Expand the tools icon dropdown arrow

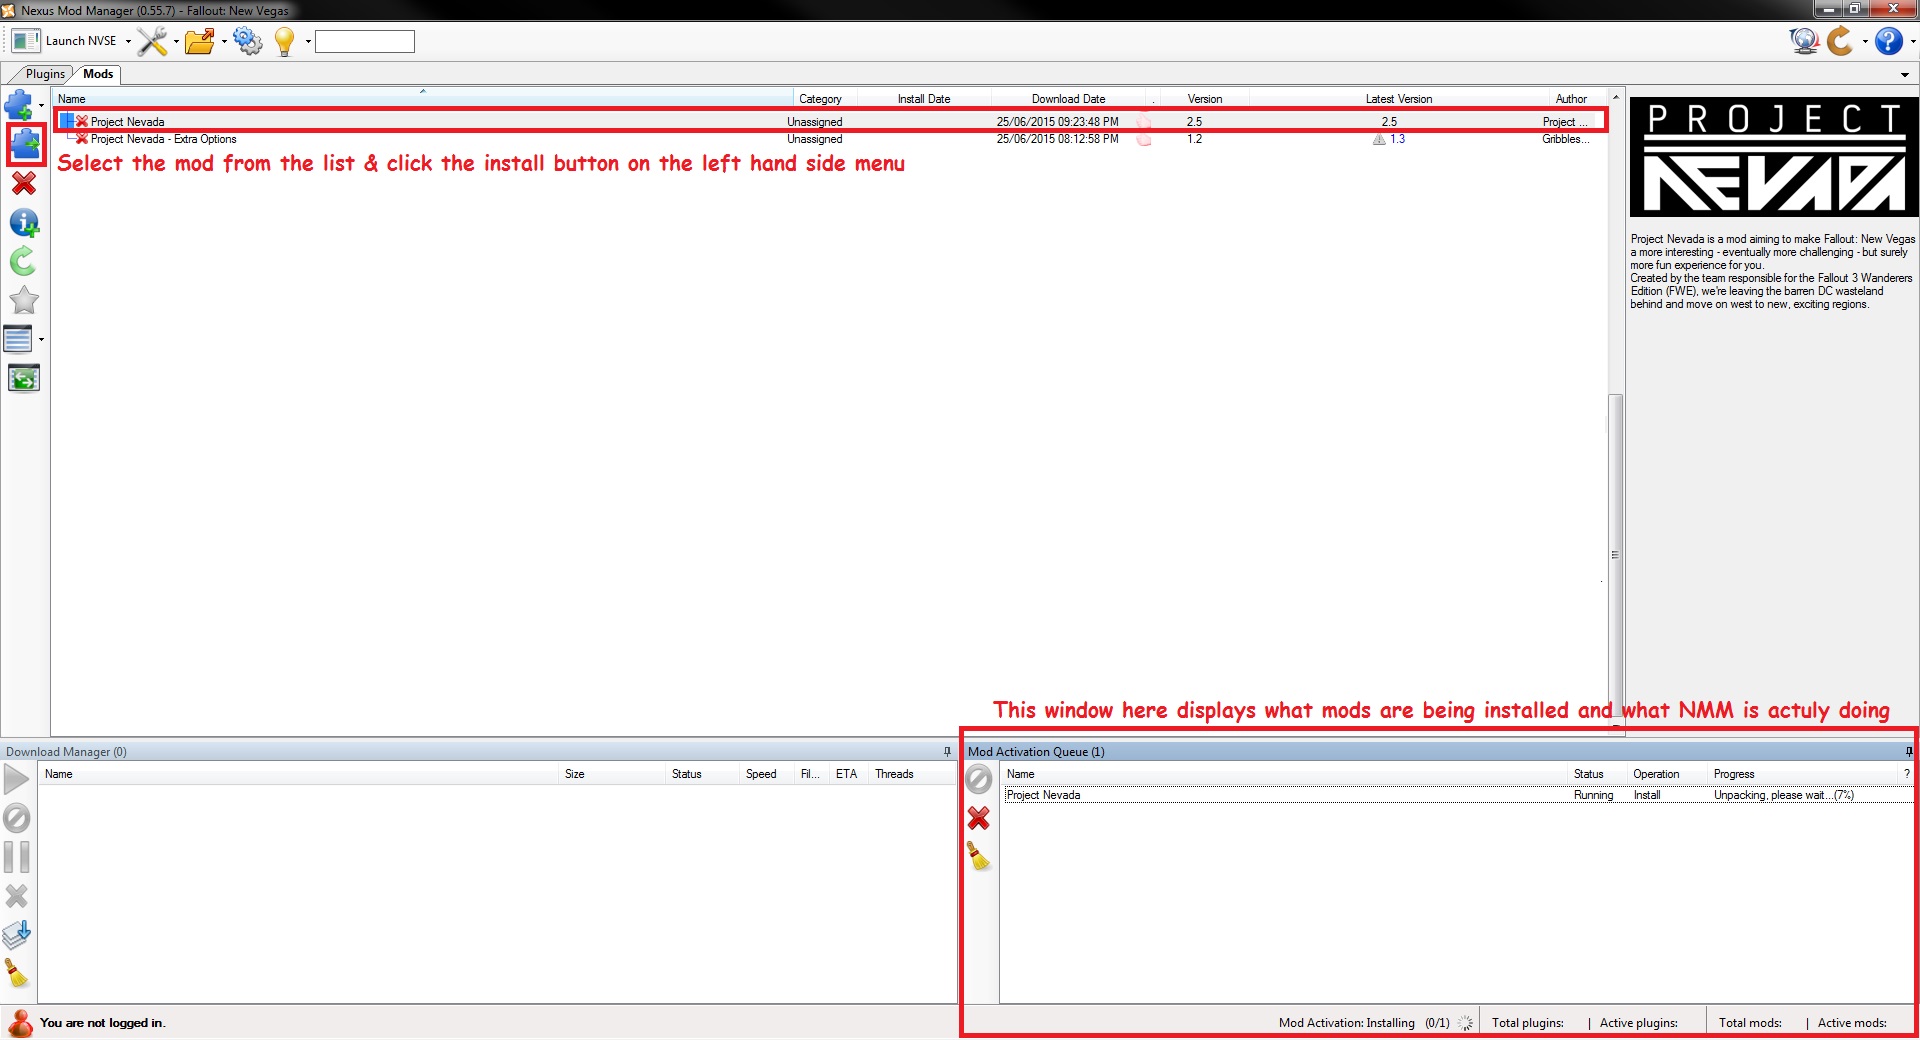176,42
